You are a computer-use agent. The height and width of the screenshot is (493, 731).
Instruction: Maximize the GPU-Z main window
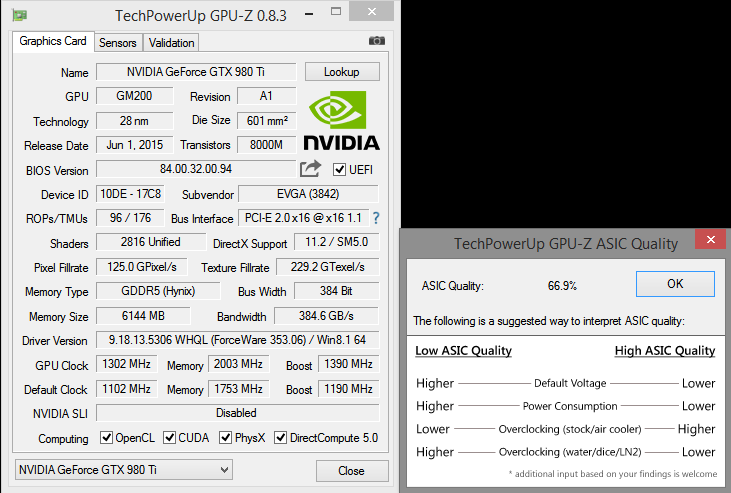click(x=336, y=12)
